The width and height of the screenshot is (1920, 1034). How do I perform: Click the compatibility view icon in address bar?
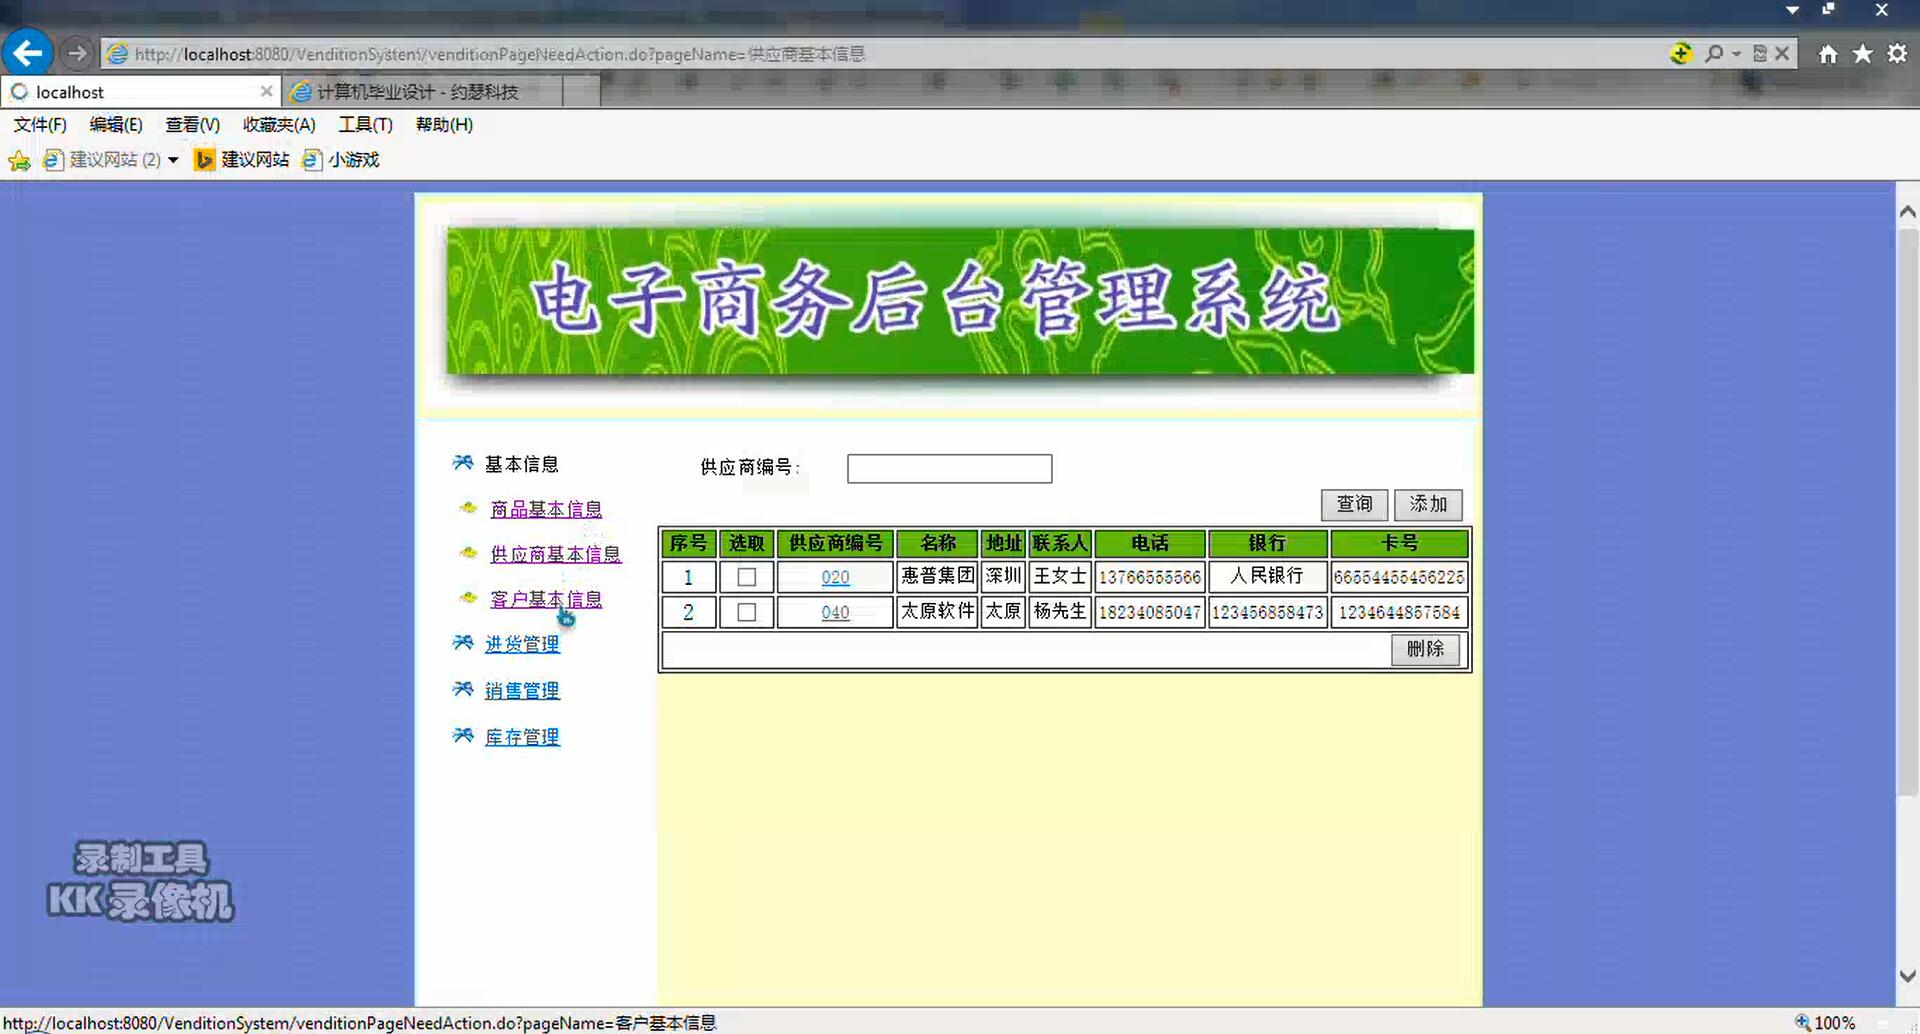(1760, 53)
